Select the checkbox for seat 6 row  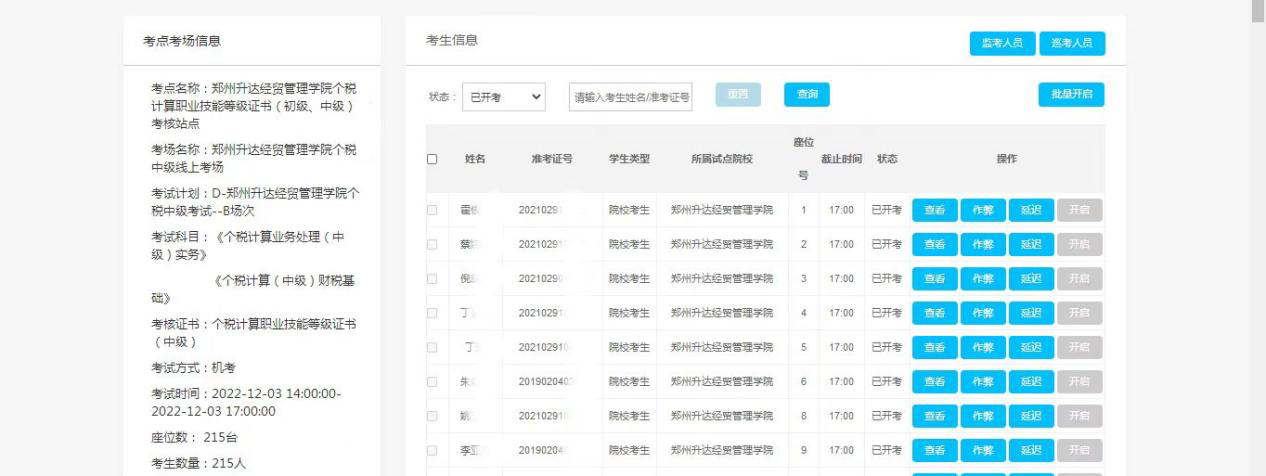[432, 382]
